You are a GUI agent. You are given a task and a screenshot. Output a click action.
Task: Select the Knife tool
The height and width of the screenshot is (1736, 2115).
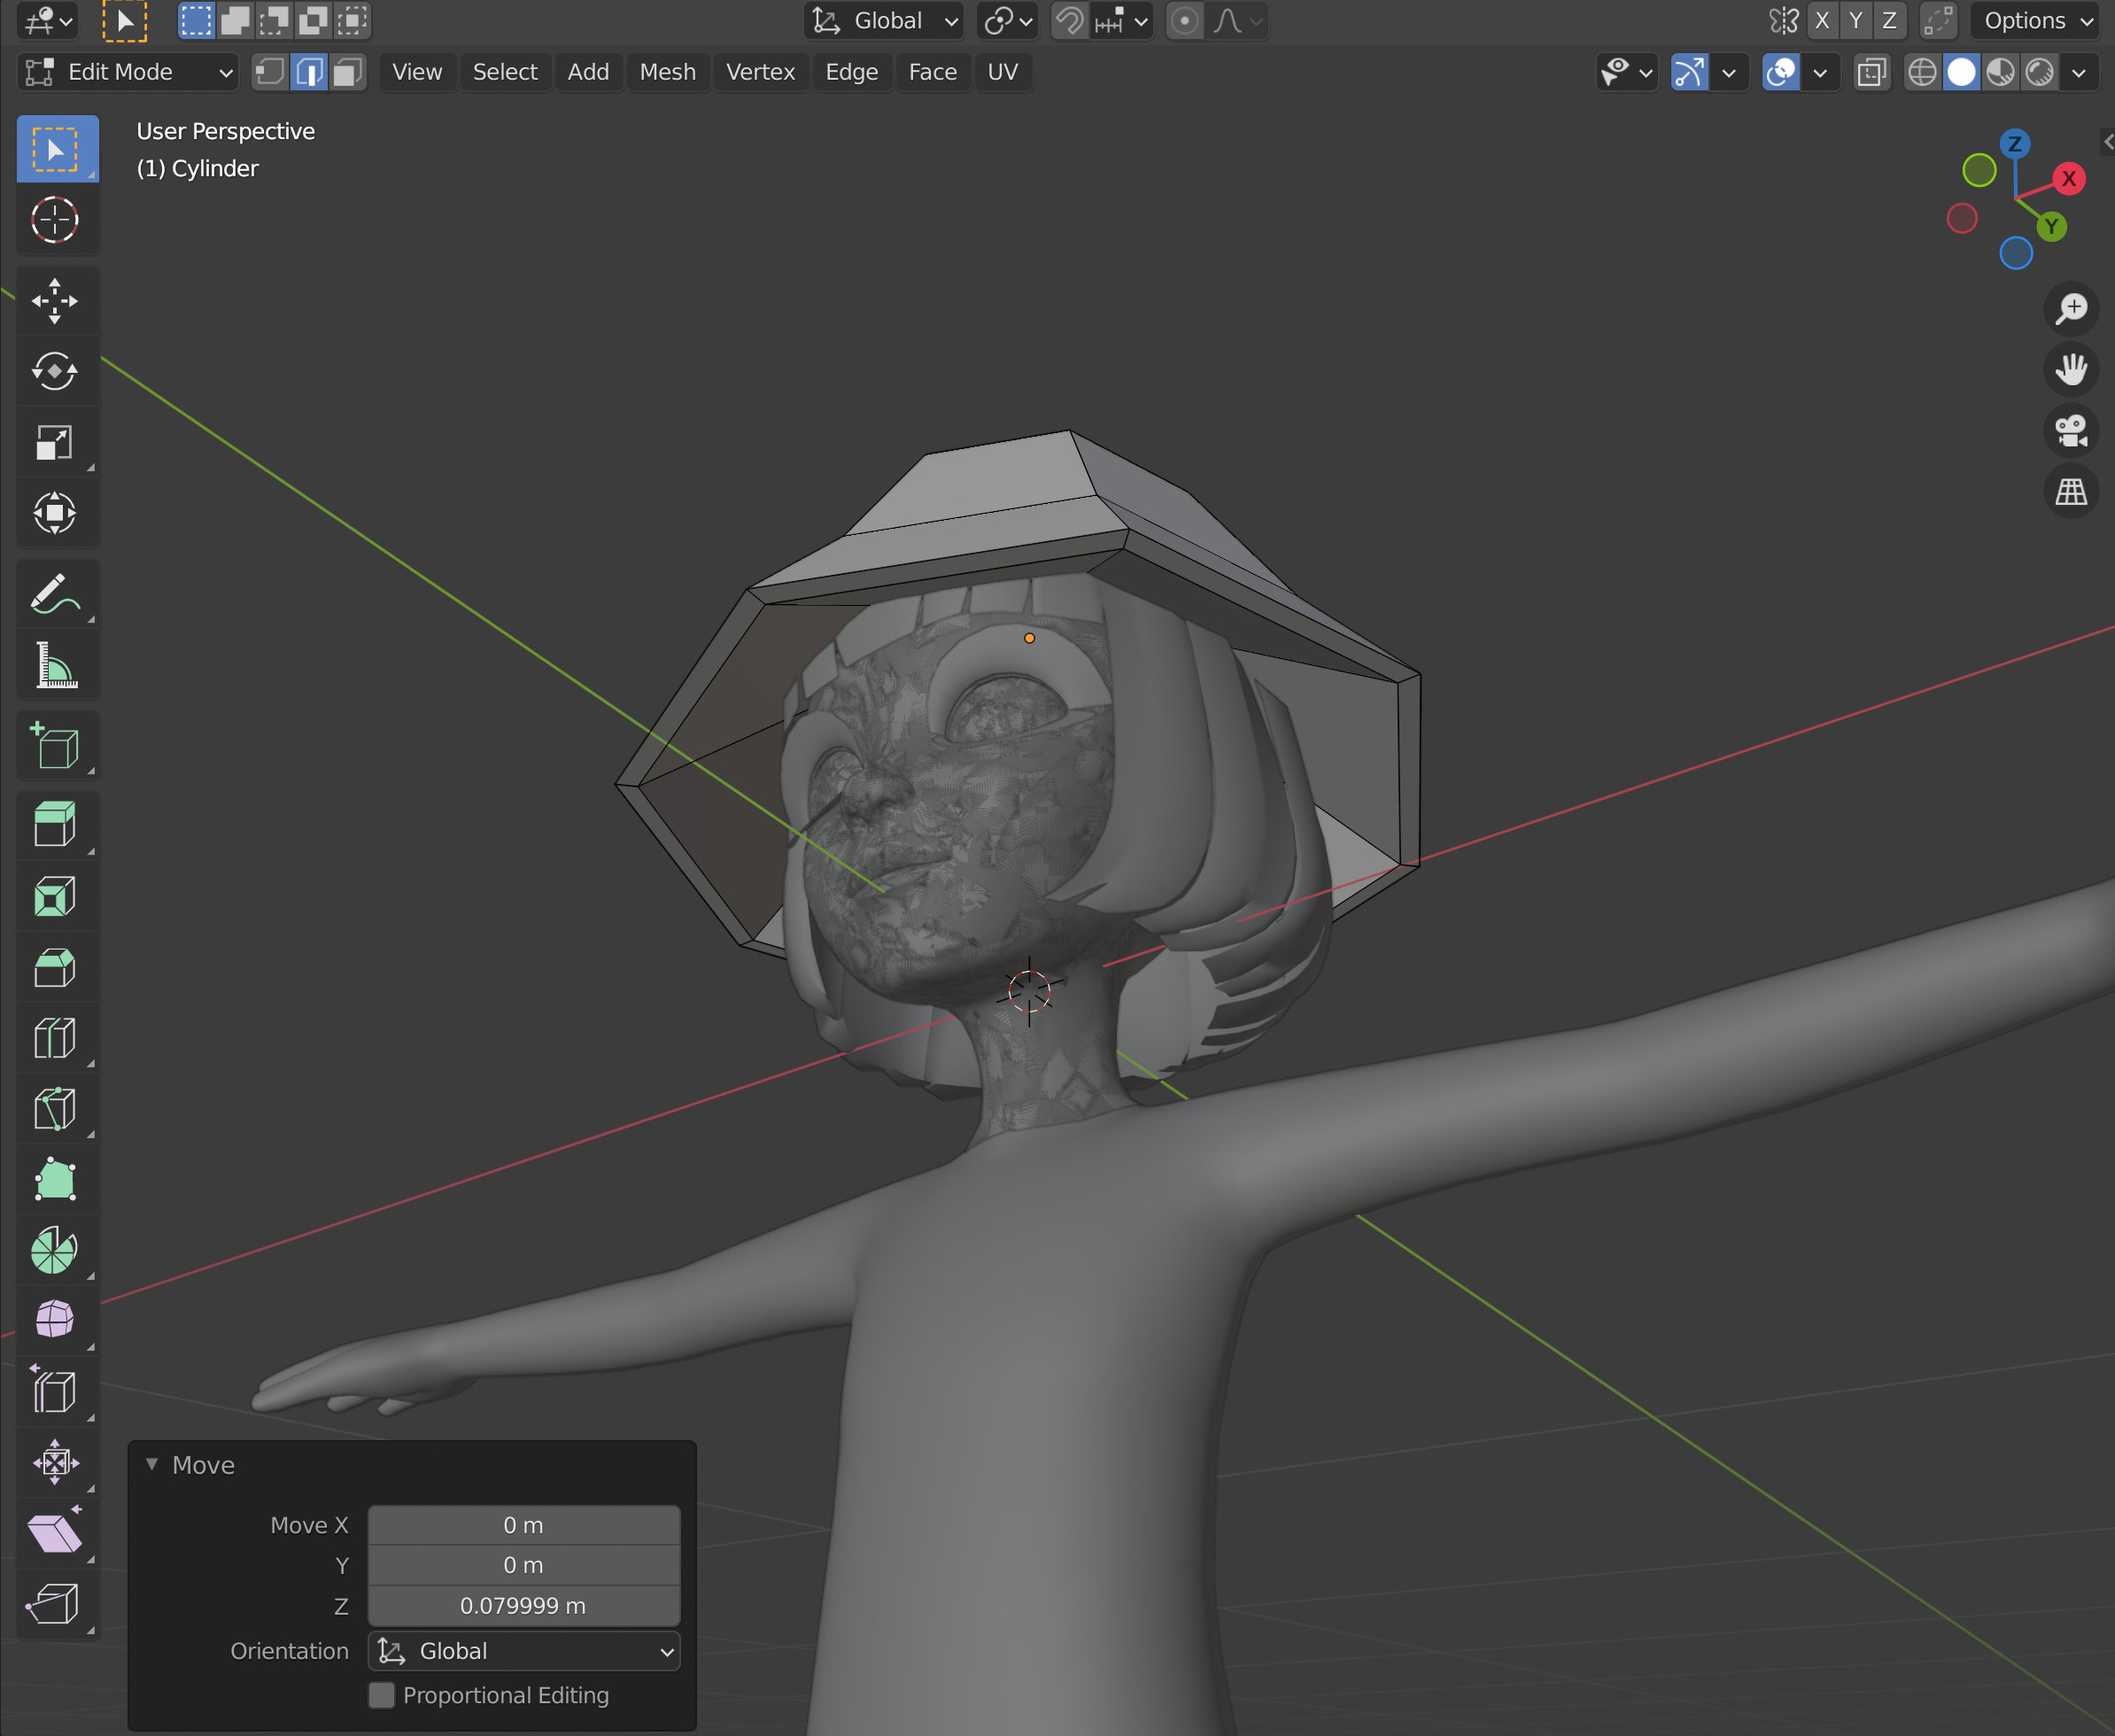click(x=57, y=1110)
